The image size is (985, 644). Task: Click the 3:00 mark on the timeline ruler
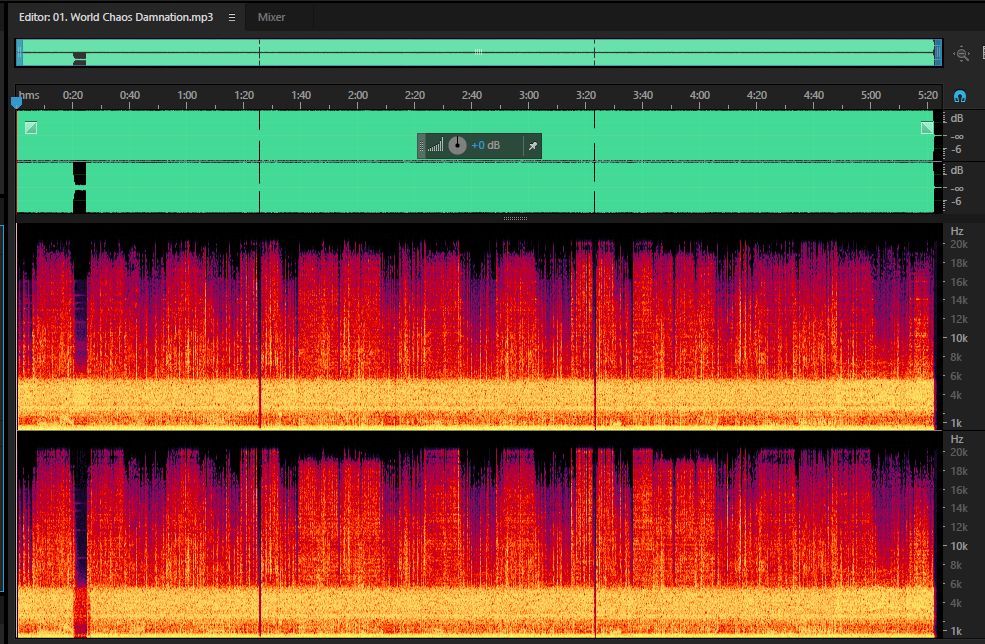528,95
